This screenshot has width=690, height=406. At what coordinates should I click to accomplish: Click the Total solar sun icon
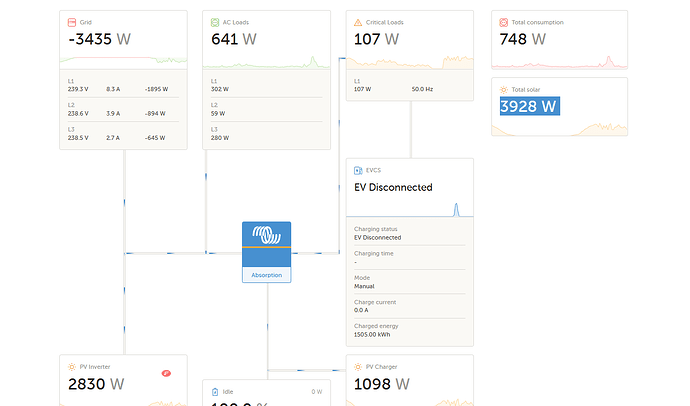click(x=504, y=90)
